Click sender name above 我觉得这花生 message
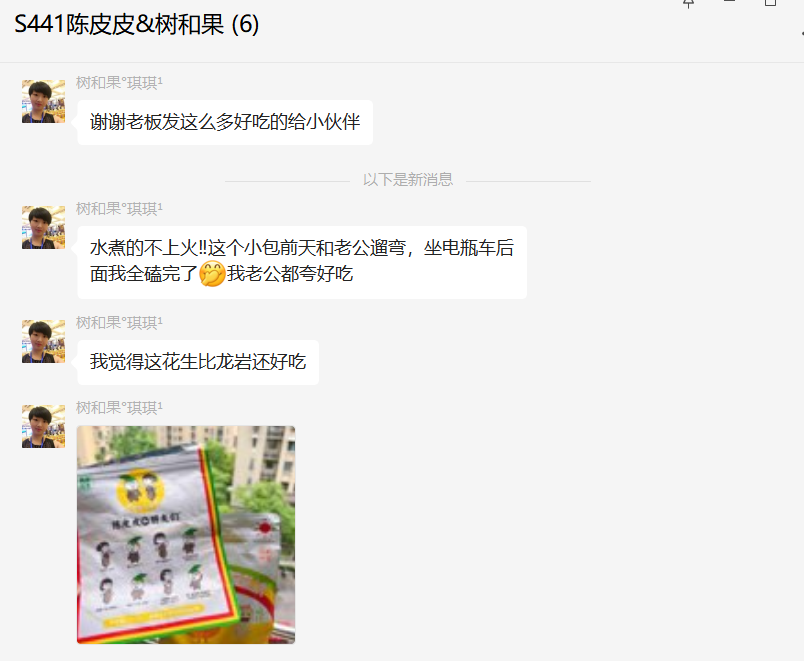 click(119, 323)
